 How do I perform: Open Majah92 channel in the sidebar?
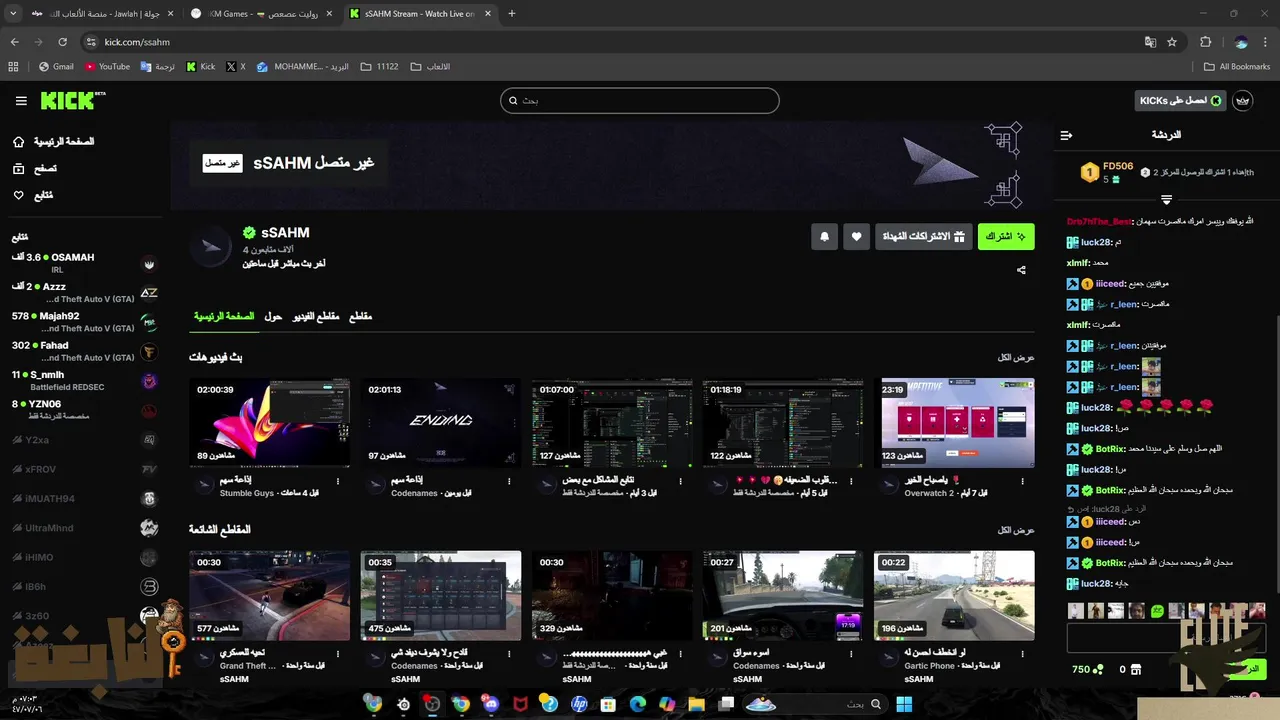[85, 322]
